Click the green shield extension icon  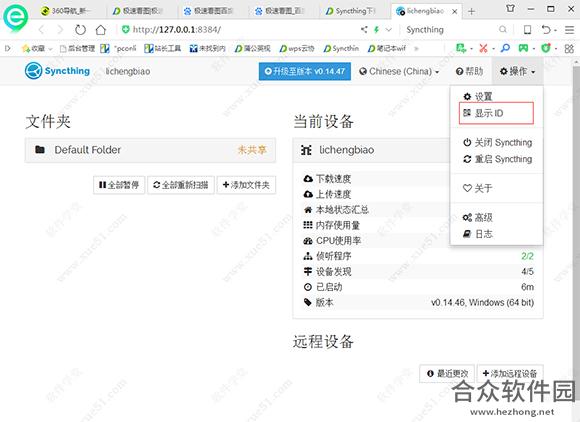[546, 48]
